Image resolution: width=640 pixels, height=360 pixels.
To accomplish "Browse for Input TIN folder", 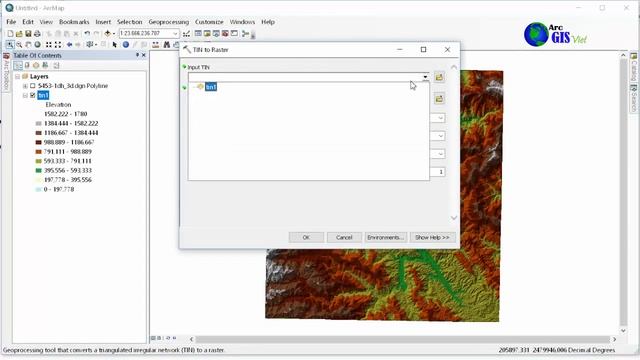I will pyautogui.click(x=439, y=77).
